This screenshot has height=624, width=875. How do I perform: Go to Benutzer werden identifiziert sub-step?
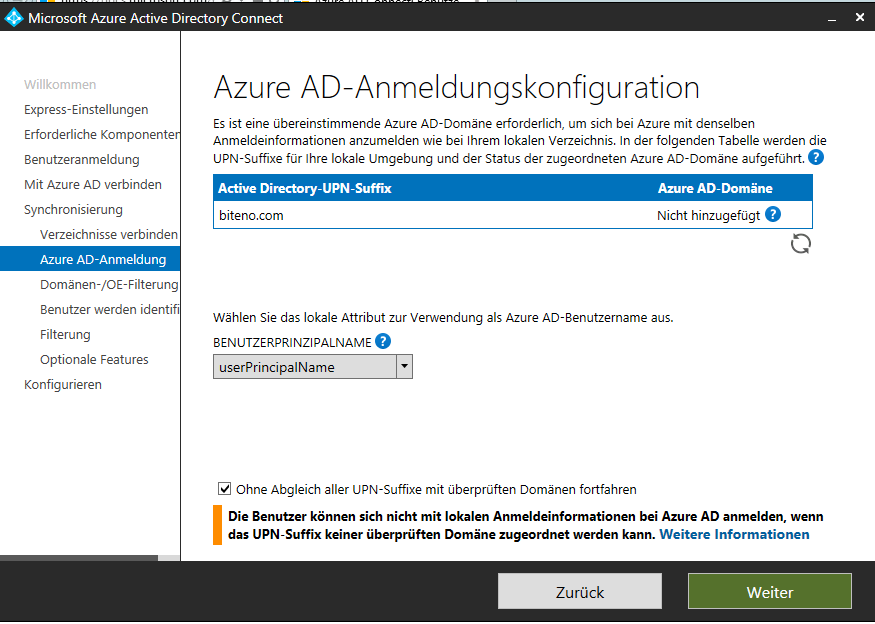[110, 310]
